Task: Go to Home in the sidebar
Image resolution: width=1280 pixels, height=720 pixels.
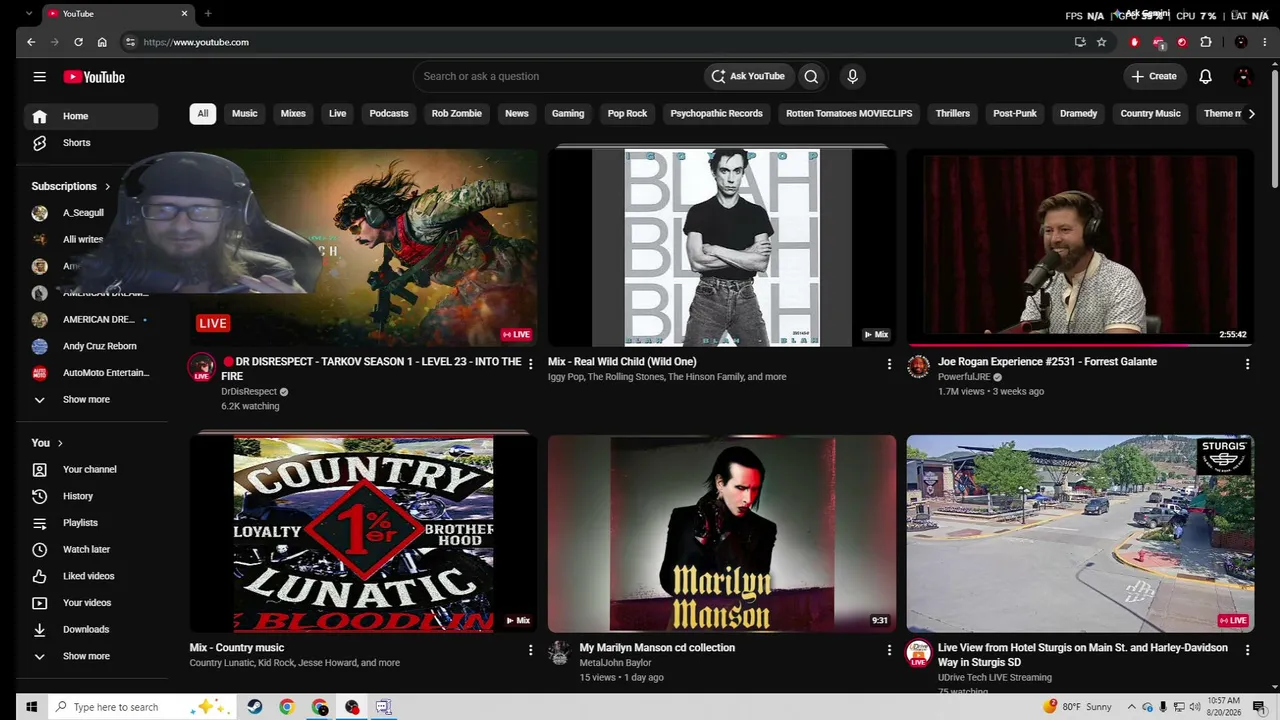Action: coord(90,116)
